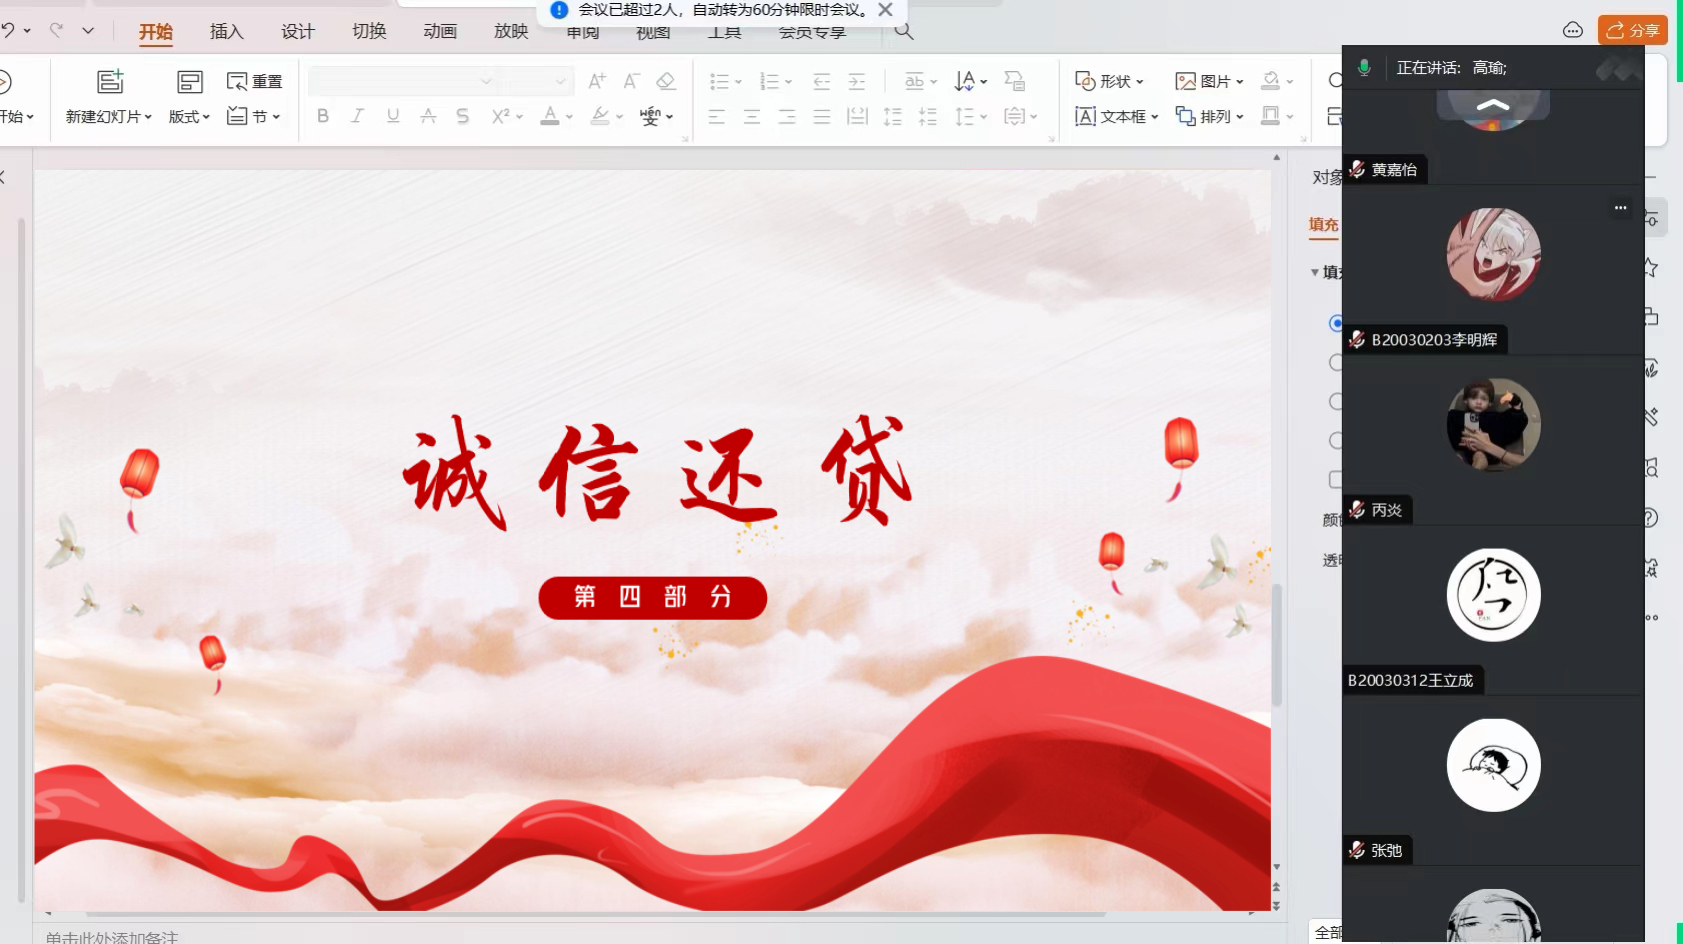Click the cloud sync status icon
Image resolution: width=1683 pixels, height=944 pixels.
1573,30
